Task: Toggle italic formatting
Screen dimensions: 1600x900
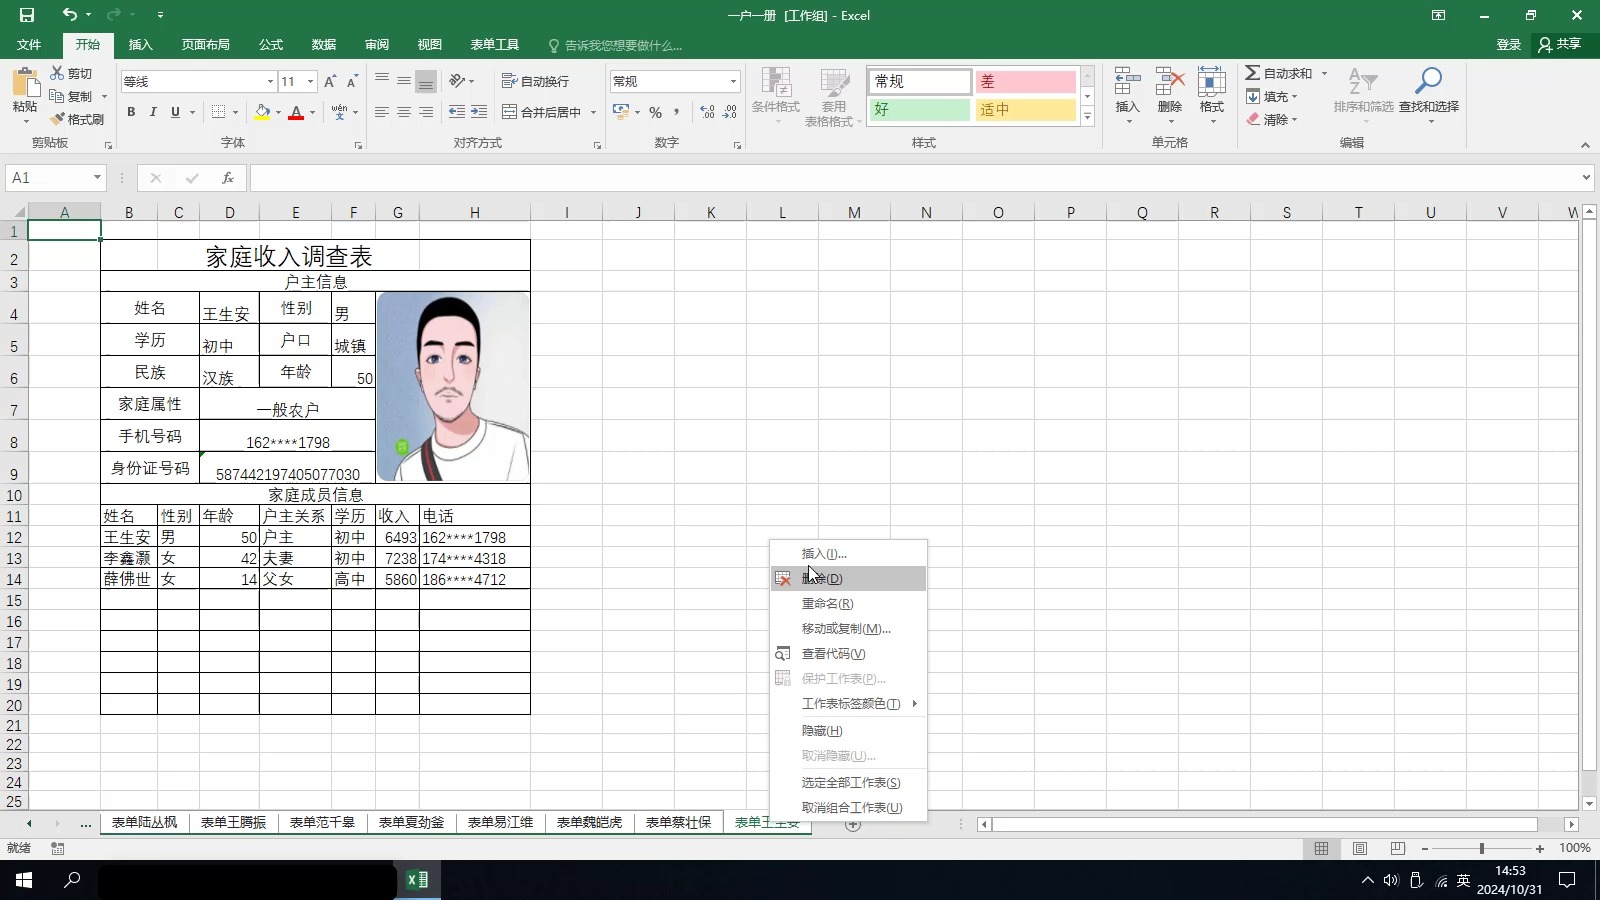Action: click(x=152, y=112)
